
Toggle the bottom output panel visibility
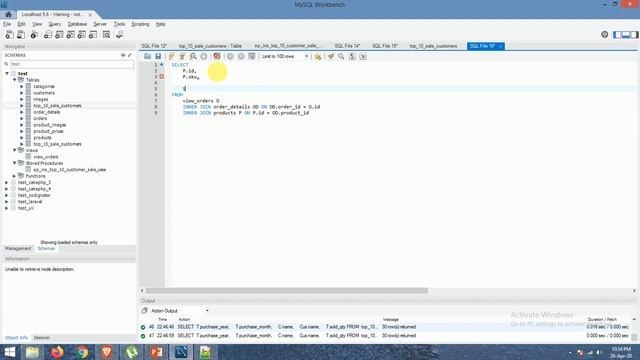pos(626,35)
